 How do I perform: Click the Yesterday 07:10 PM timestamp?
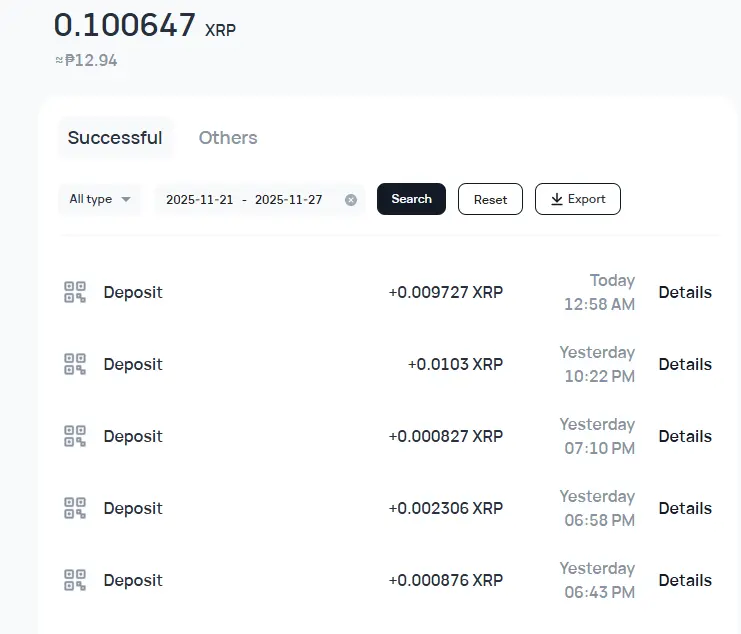[597, 436]
